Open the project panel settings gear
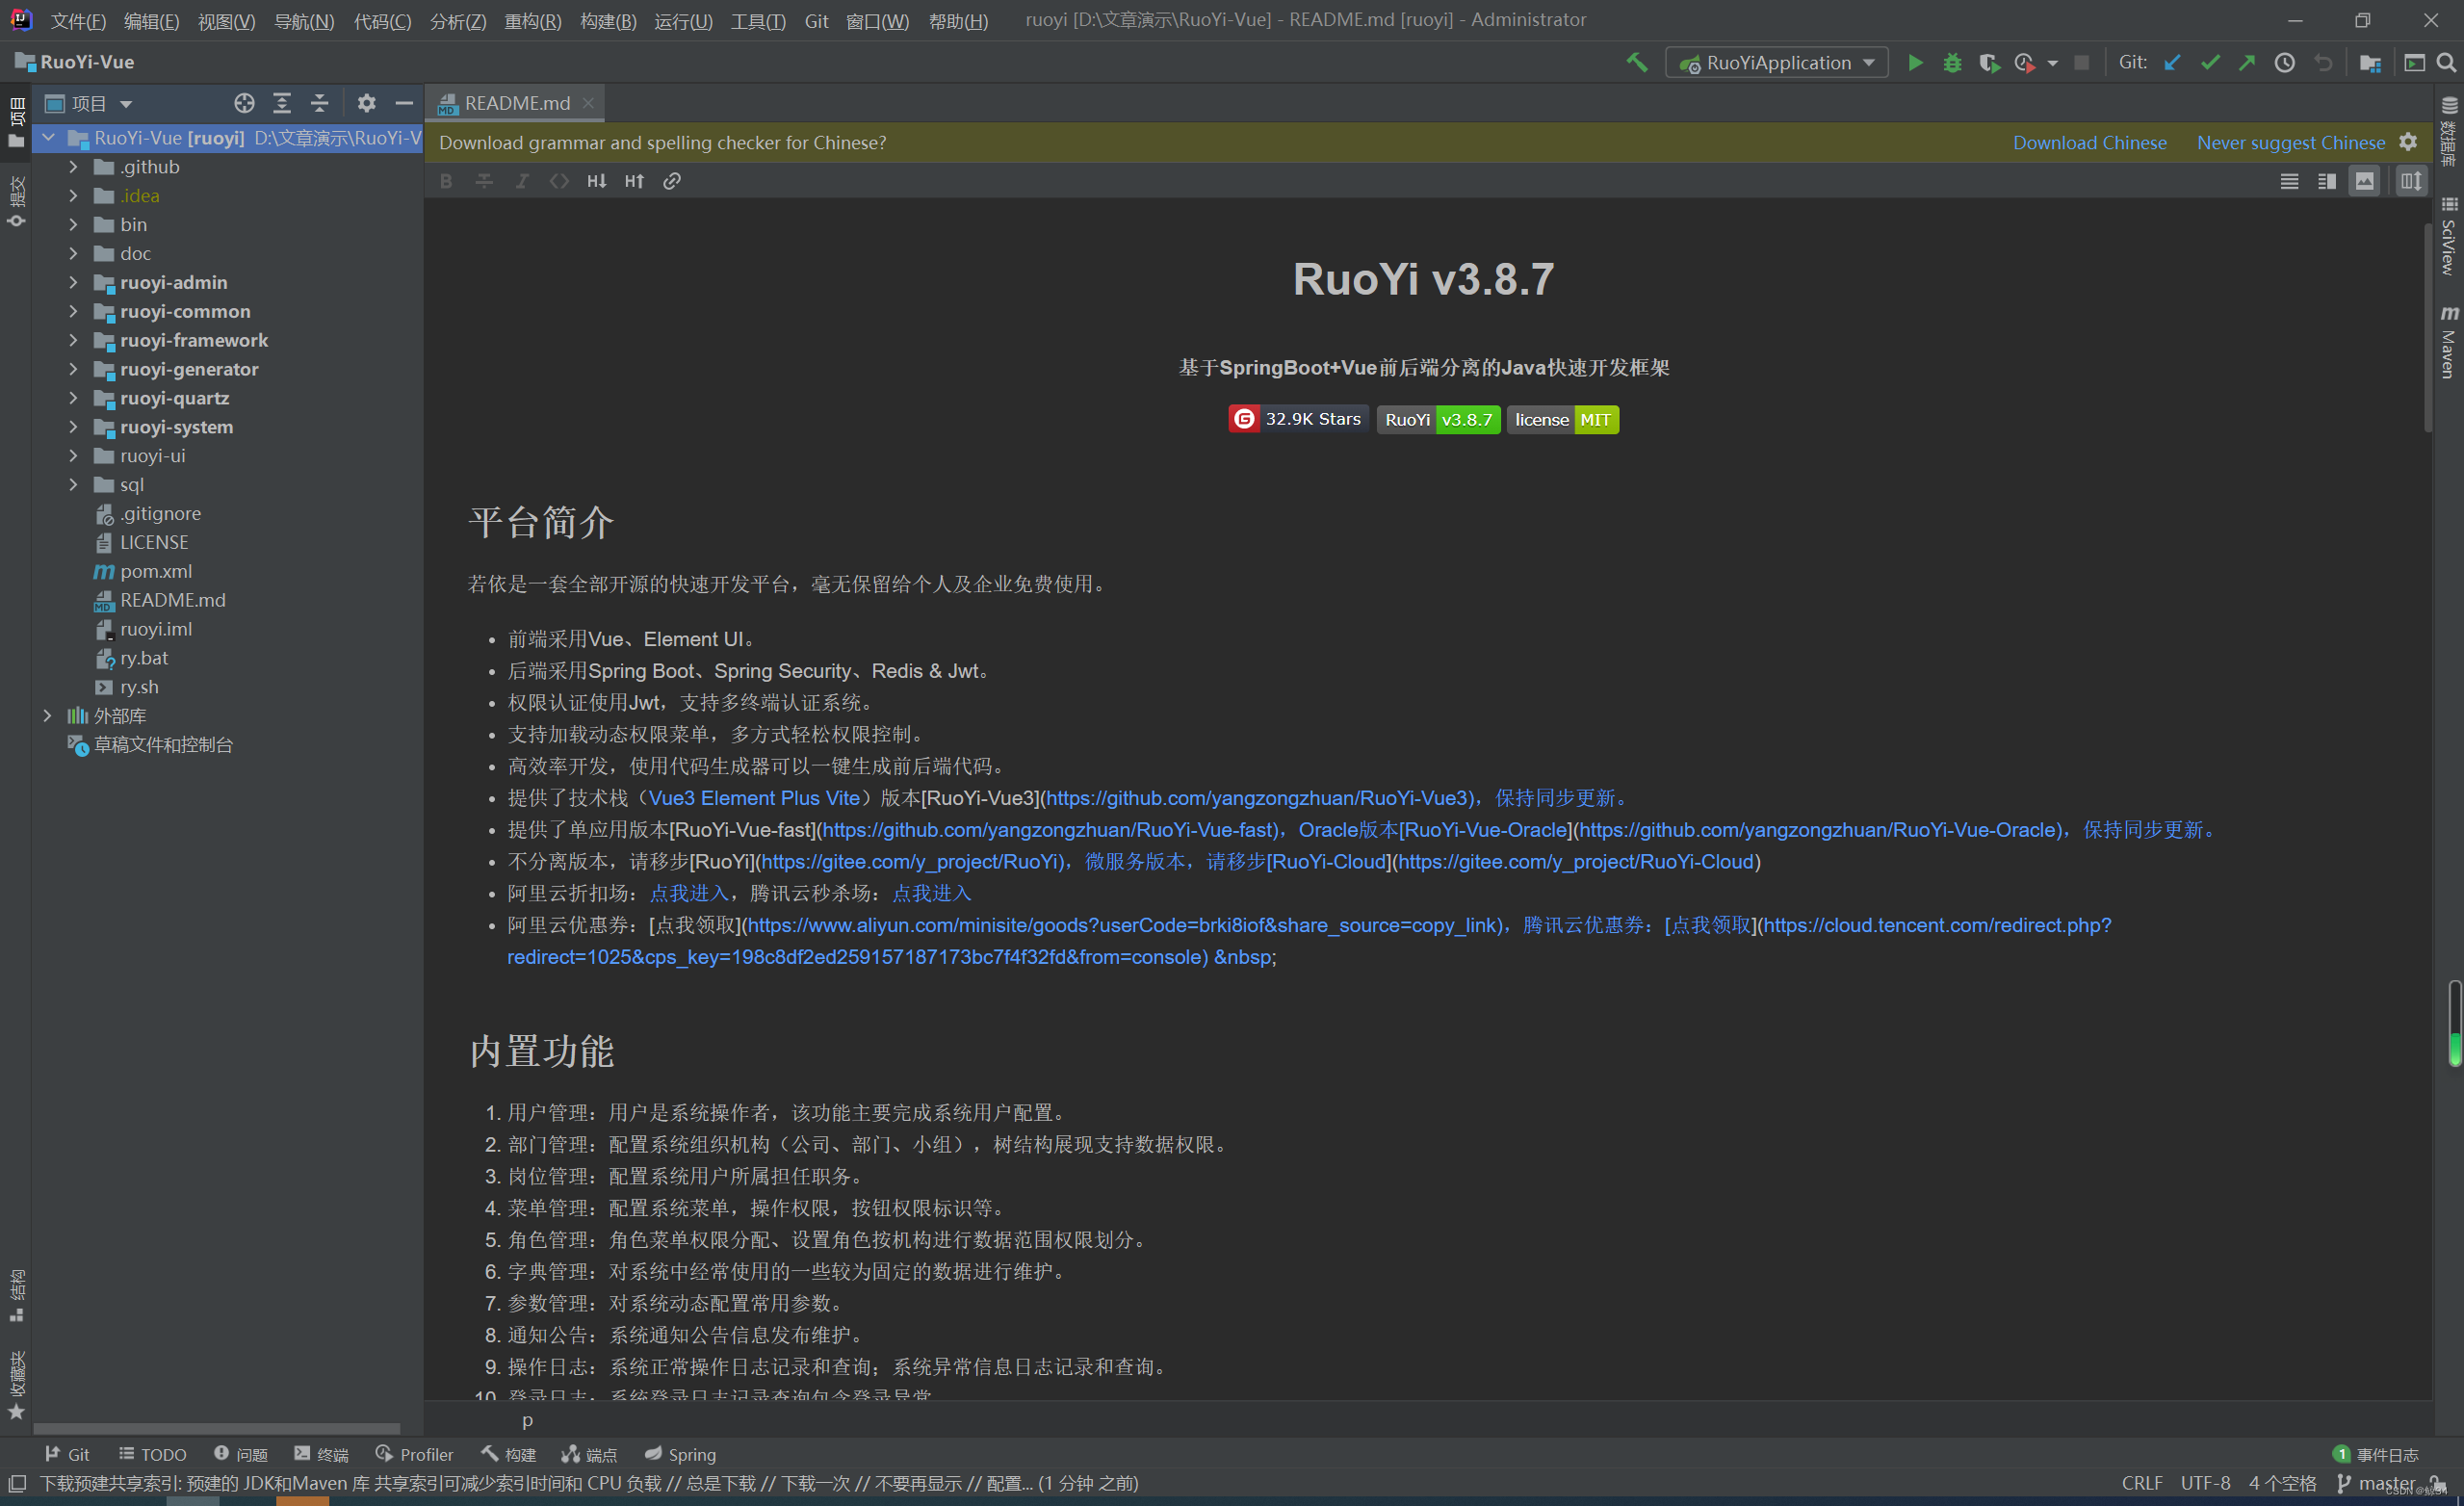Image resolution: width=2464 pixels, height=1506 pixels. (366, 103)
